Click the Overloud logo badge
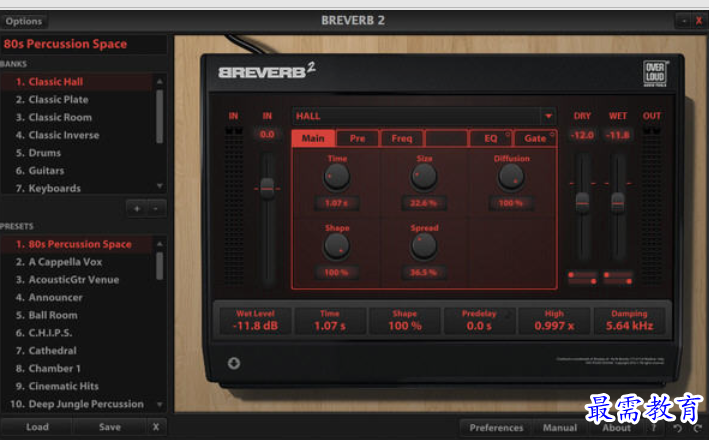Viewport: 709px width, 440px height. (x=655, y=73)
